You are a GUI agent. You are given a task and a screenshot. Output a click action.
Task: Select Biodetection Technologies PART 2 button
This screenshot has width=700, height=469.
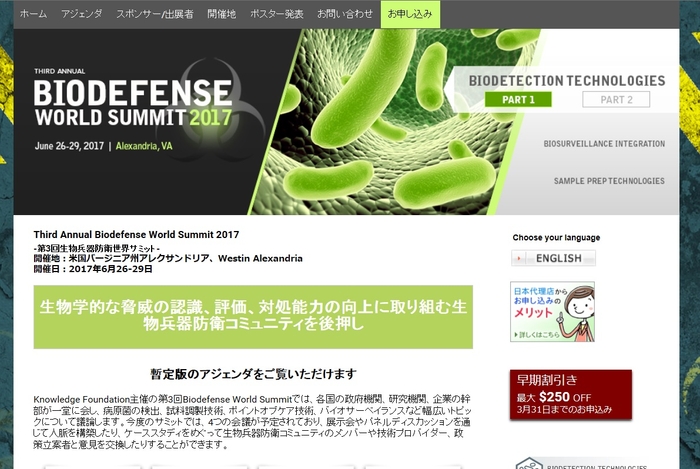point(616,100)
